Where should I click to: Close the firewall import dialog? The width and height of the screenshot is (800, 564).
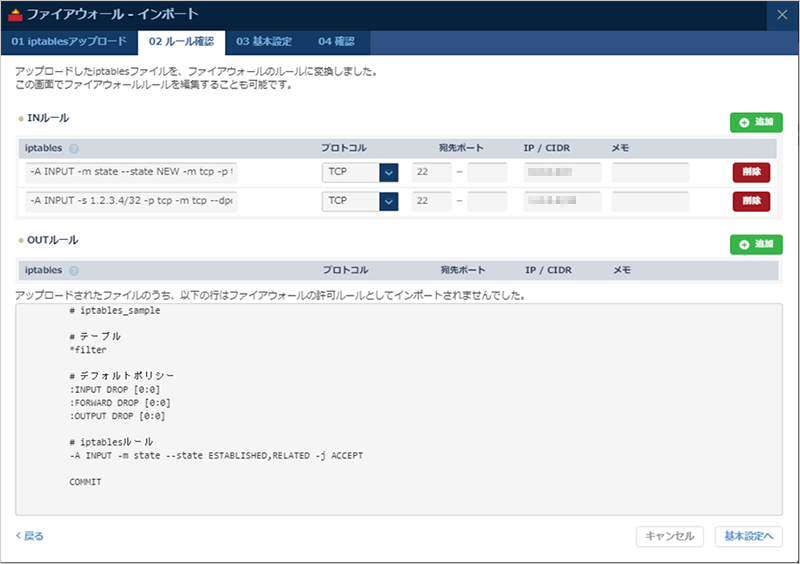pyautogui.click(x=782, y=15)
